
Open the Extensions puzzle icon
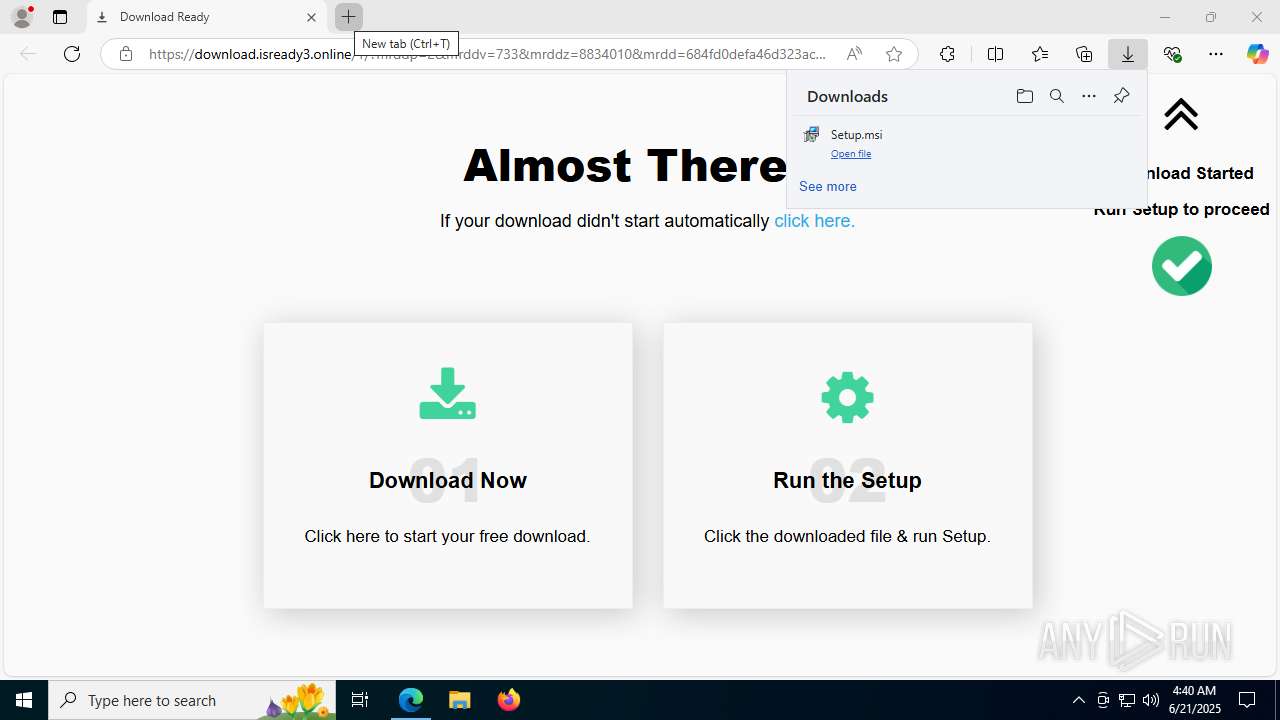947,54
